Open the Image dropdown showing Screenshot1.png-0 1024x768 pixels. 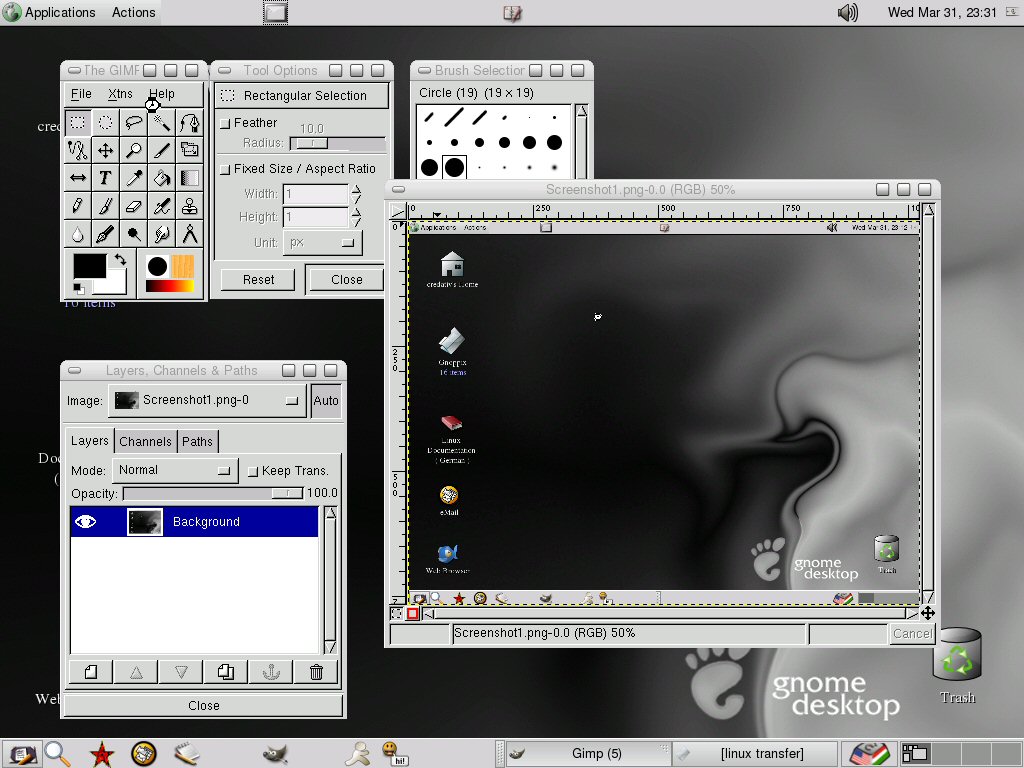coord(207,401)
